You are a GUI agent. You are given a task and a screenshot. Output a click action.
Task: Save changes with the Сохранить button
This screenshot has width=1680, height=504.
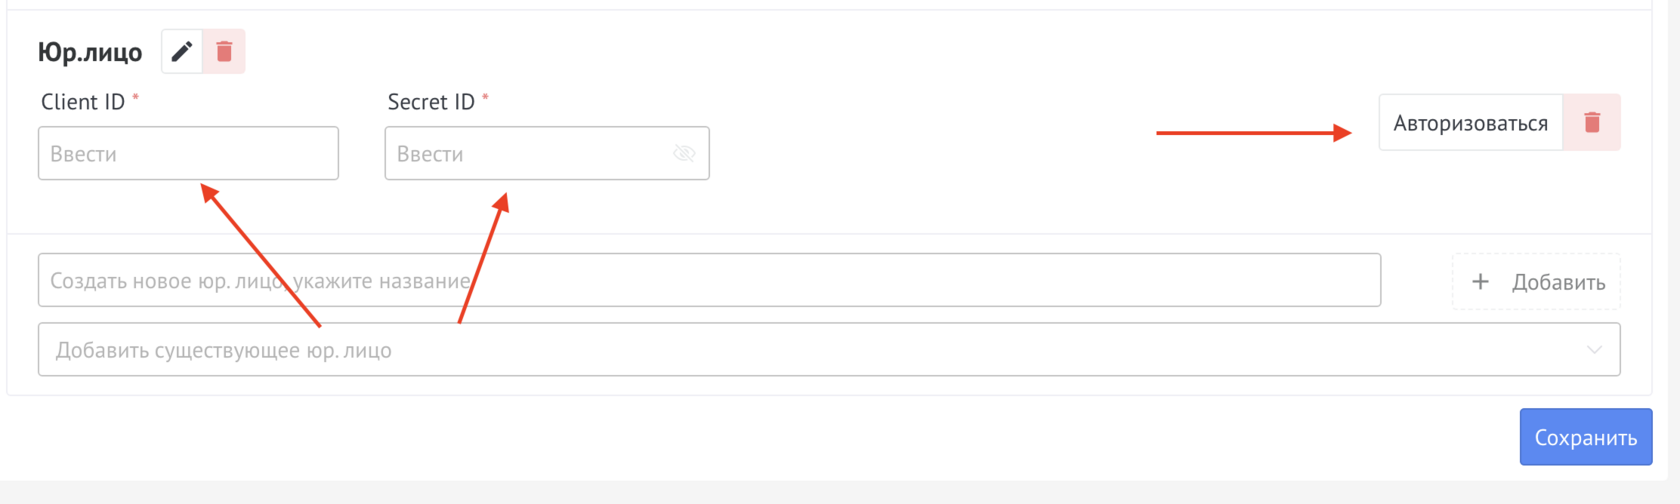pos(1585,438)
